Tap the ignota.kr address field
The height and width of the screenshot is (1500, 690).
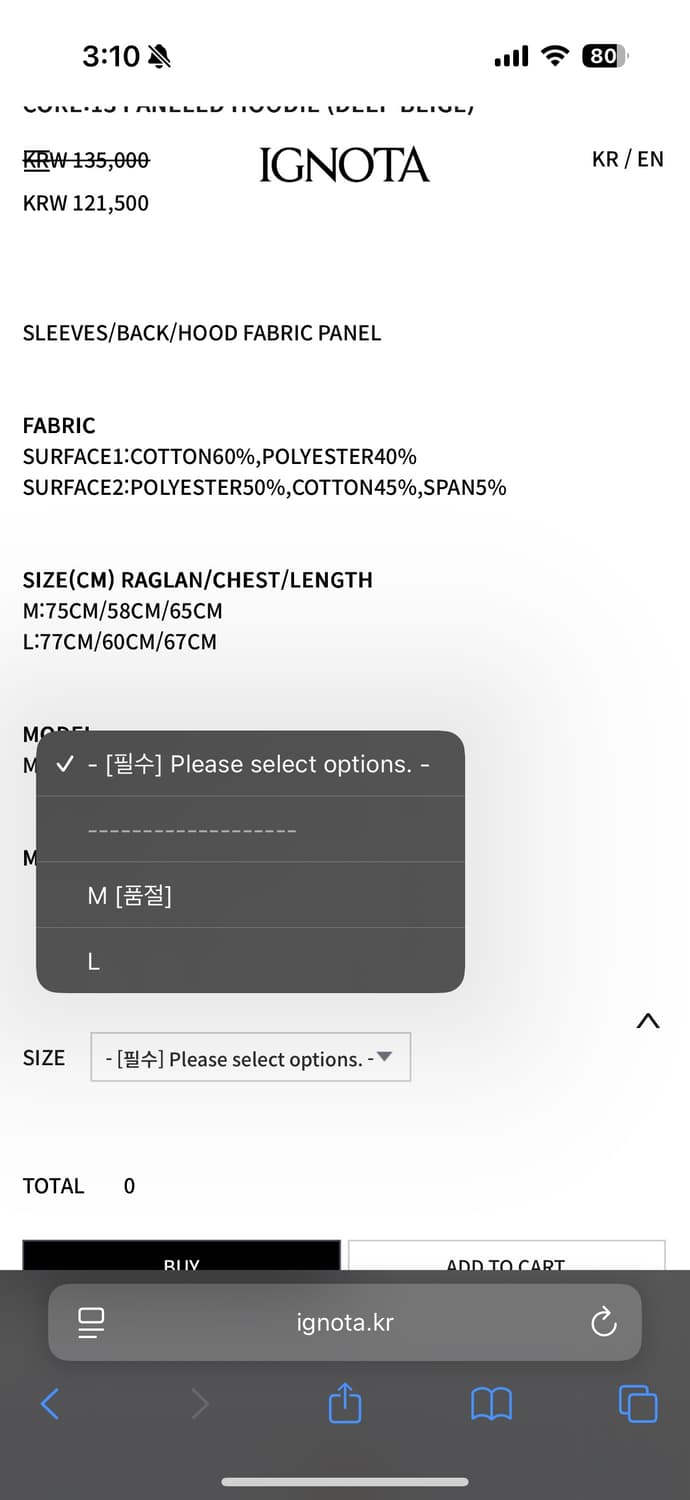click(345, 1323)
